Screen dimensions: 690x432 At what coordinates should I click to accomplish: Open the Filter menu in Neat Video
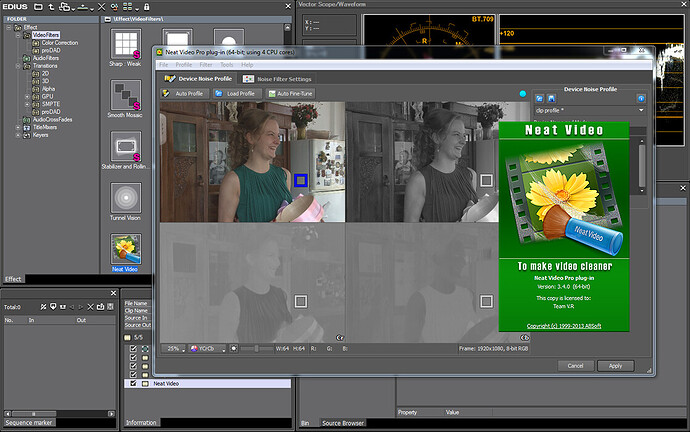[206, 65]
